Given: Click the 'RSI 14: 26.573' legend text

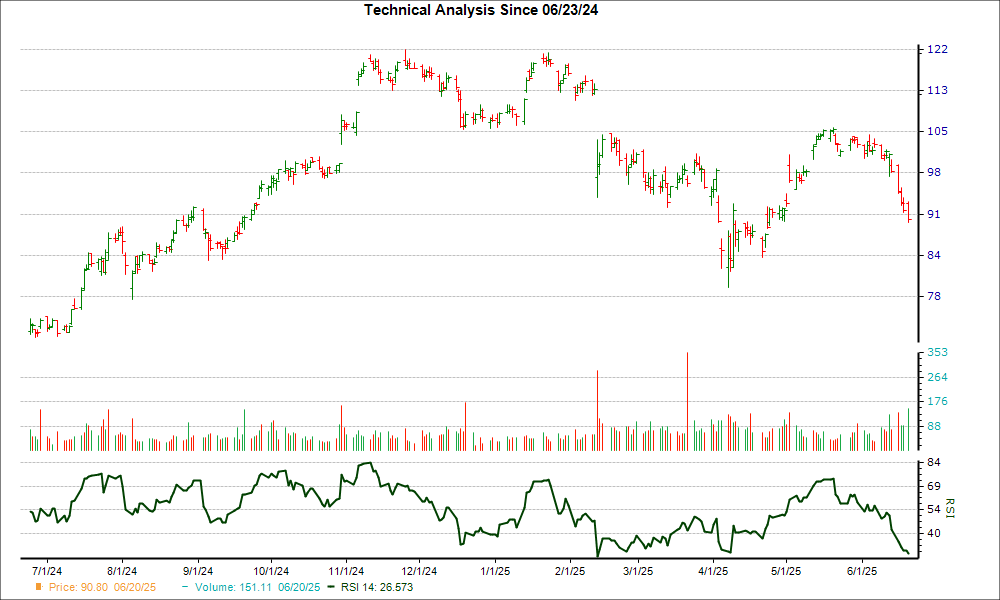Looking at the screenshot, I should (377, 587).
